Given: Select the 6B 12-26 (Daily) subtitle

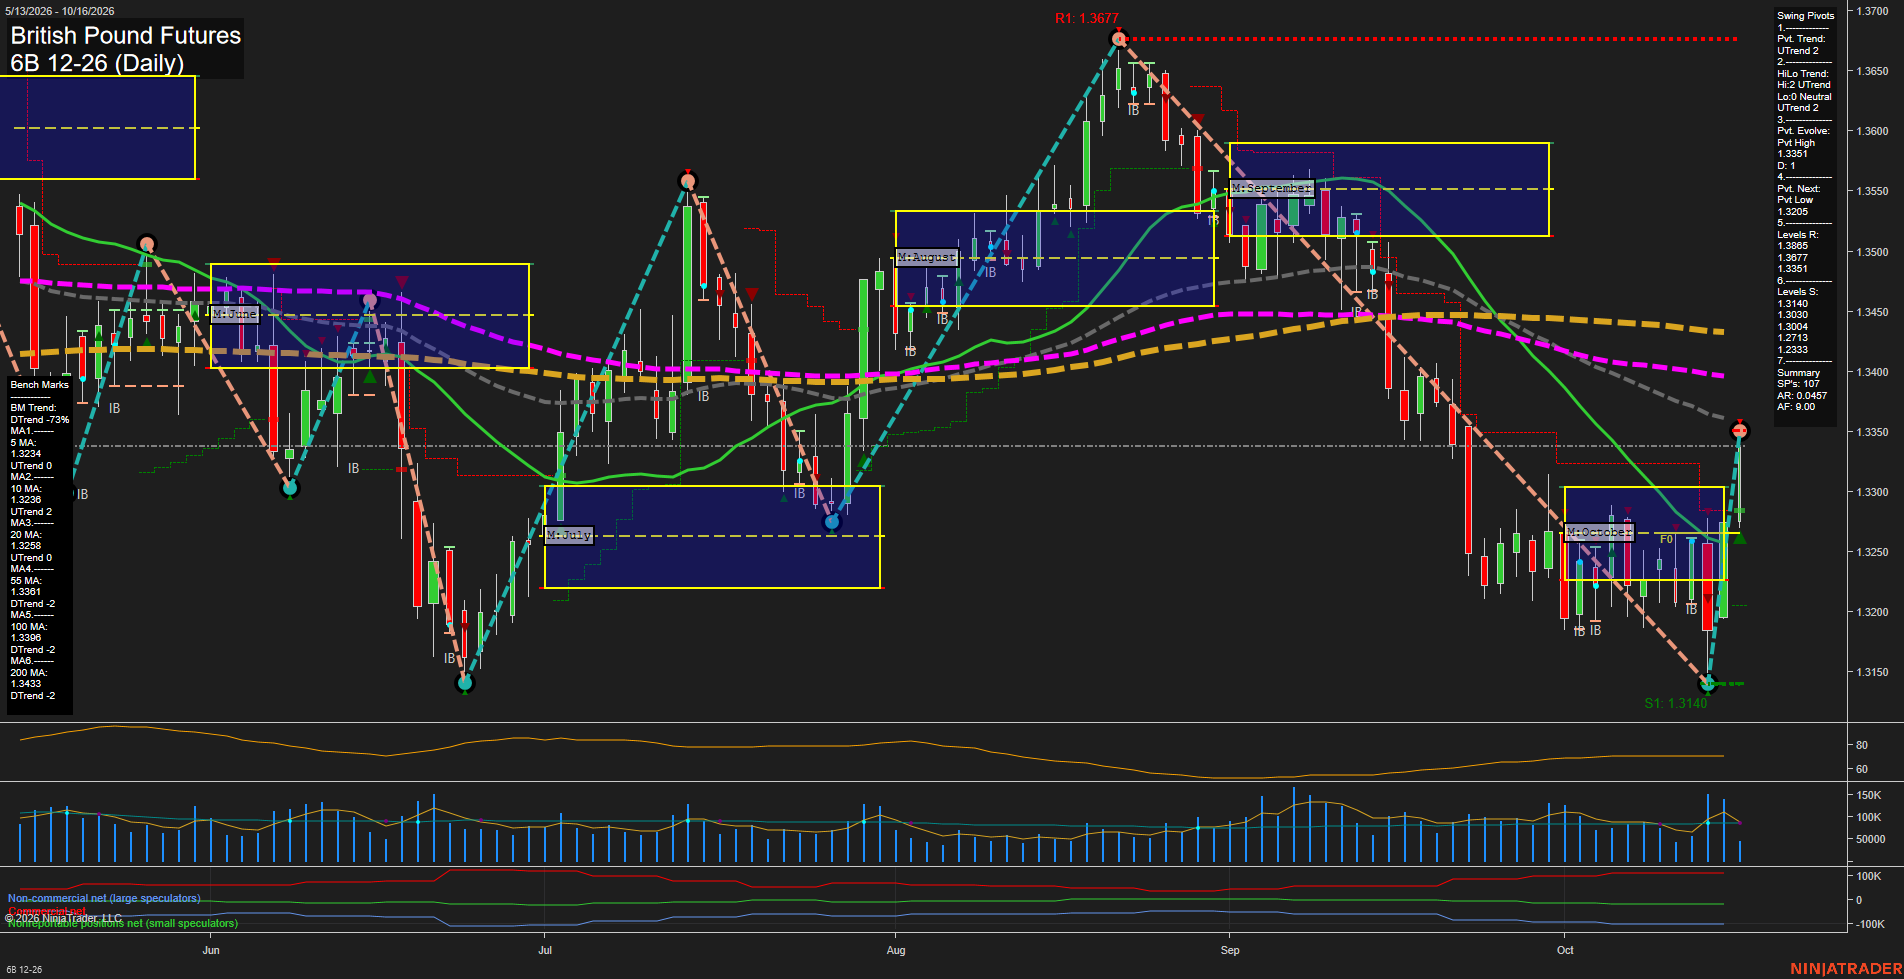Looking at the screenshot, I should tap(97, 63).
